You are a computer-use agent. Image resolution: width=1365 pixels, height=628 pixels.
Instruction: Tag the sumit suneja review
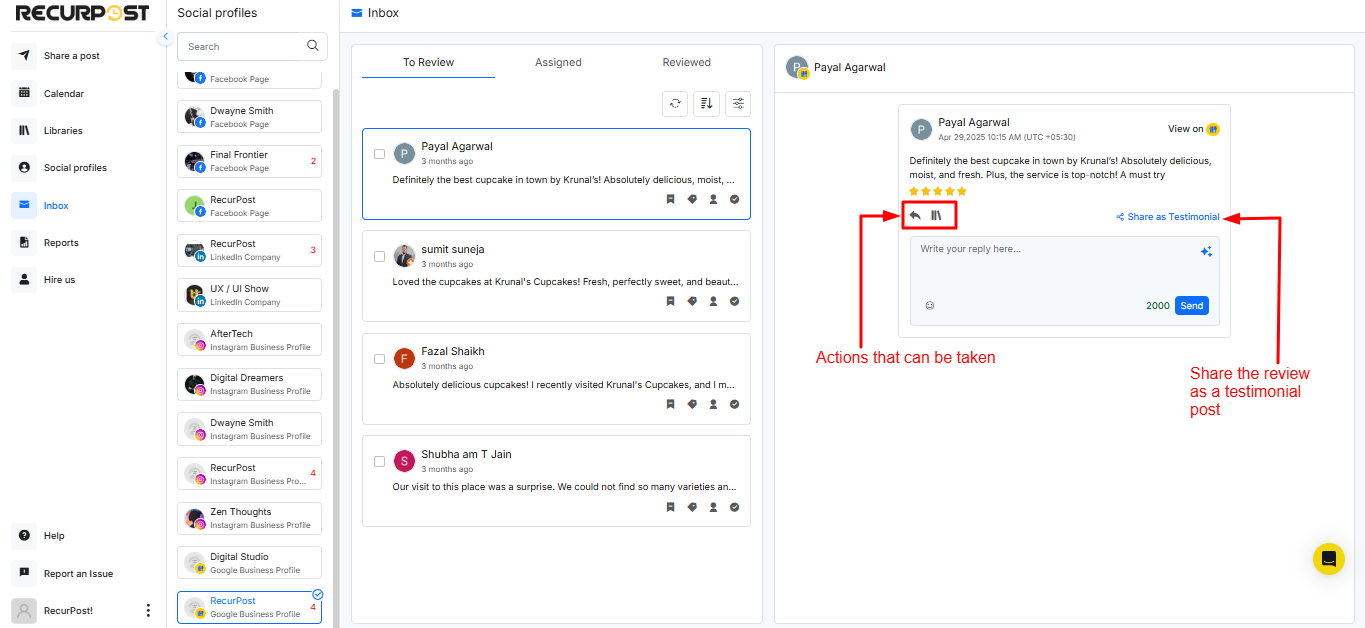point(692,301)
